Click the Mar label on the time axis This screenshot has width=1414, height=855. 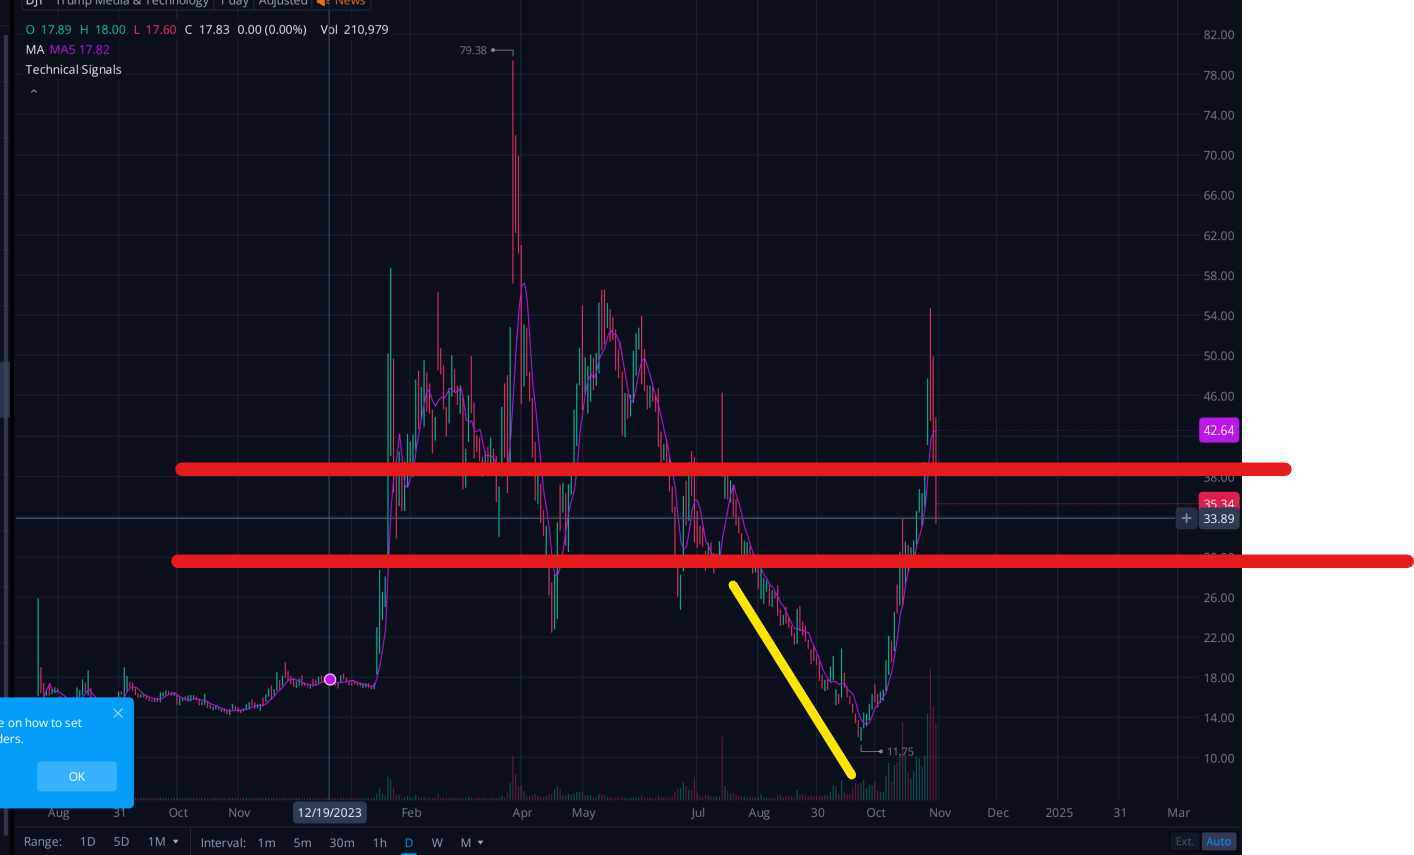pyautogui.click(x=1179, y=813)
